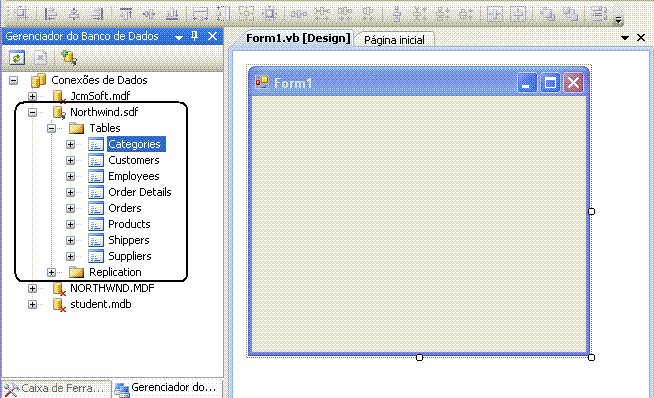
Task: Expand the JcmSoft.mdf connection
Action: [32, 96]
